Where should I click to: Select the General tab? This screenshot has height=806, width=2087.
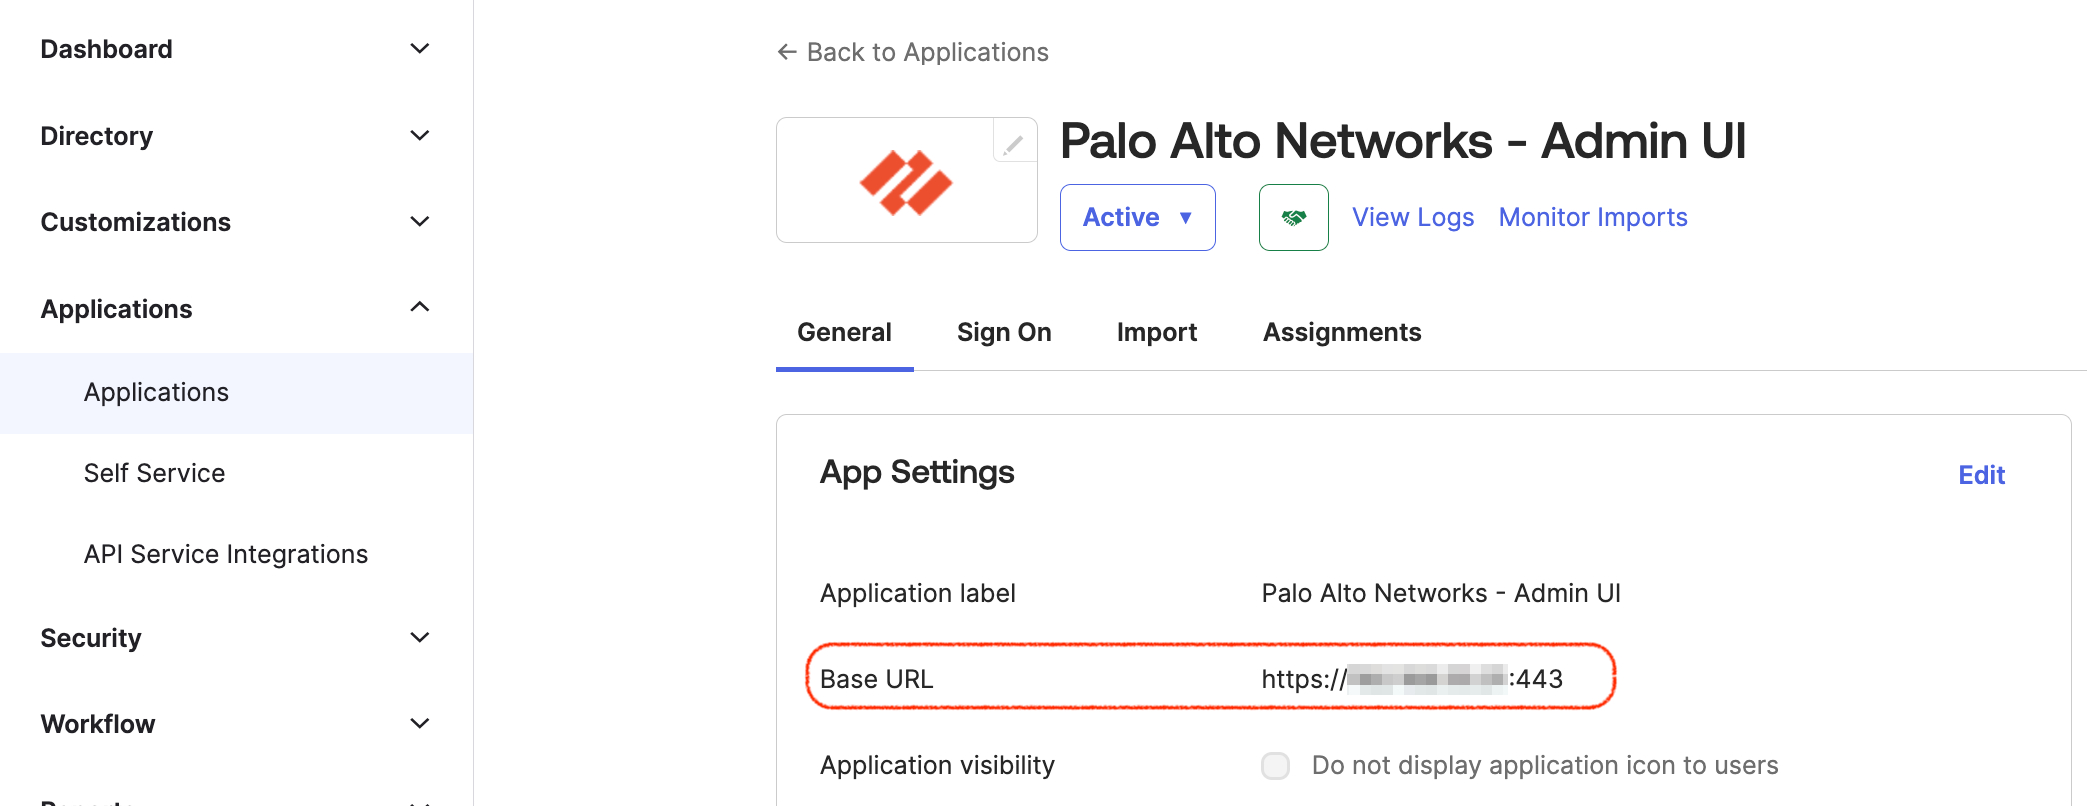pyautogui.click(x=844, y=332)
